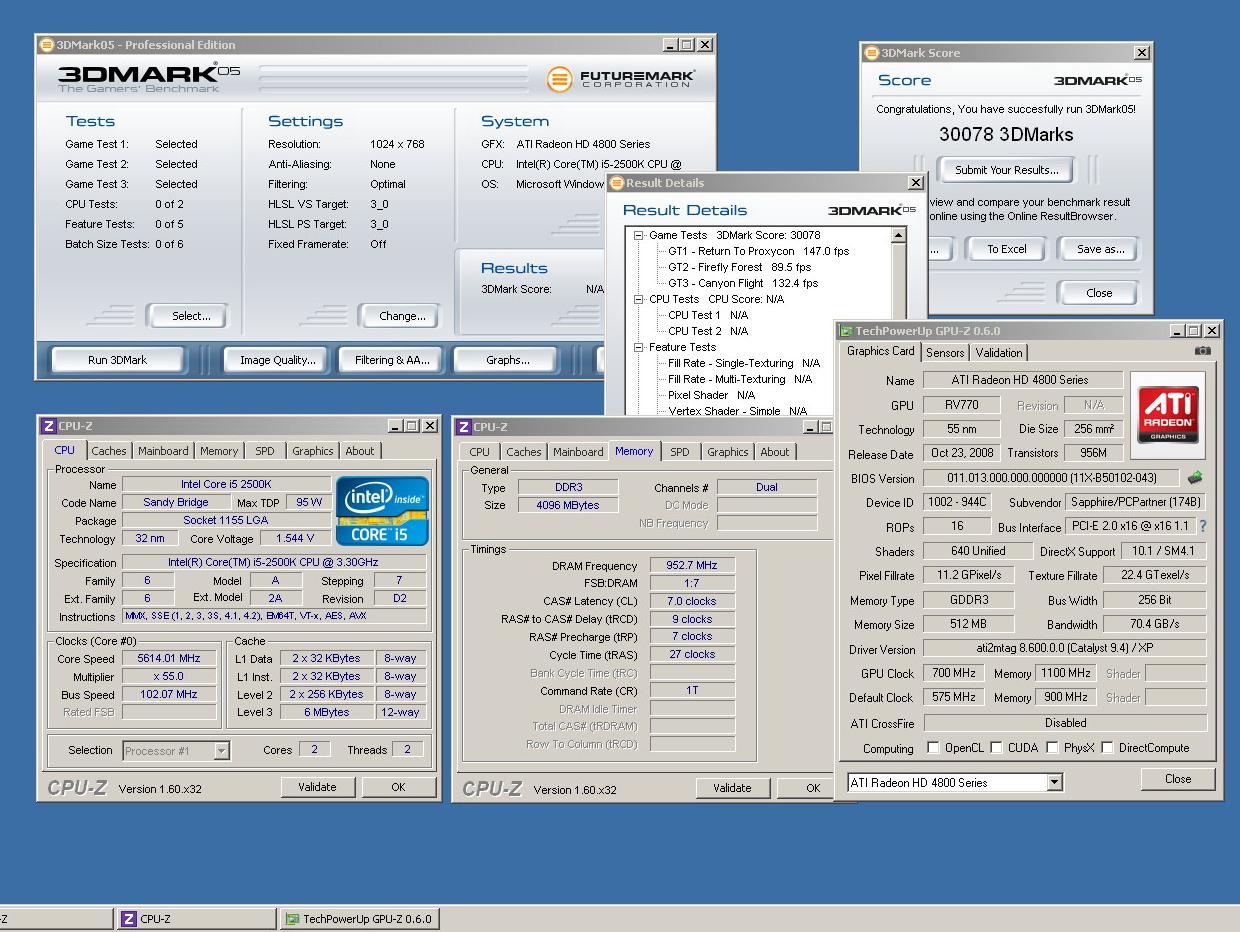
Task: Click To Excel button
Action: tap(1007, 249)
